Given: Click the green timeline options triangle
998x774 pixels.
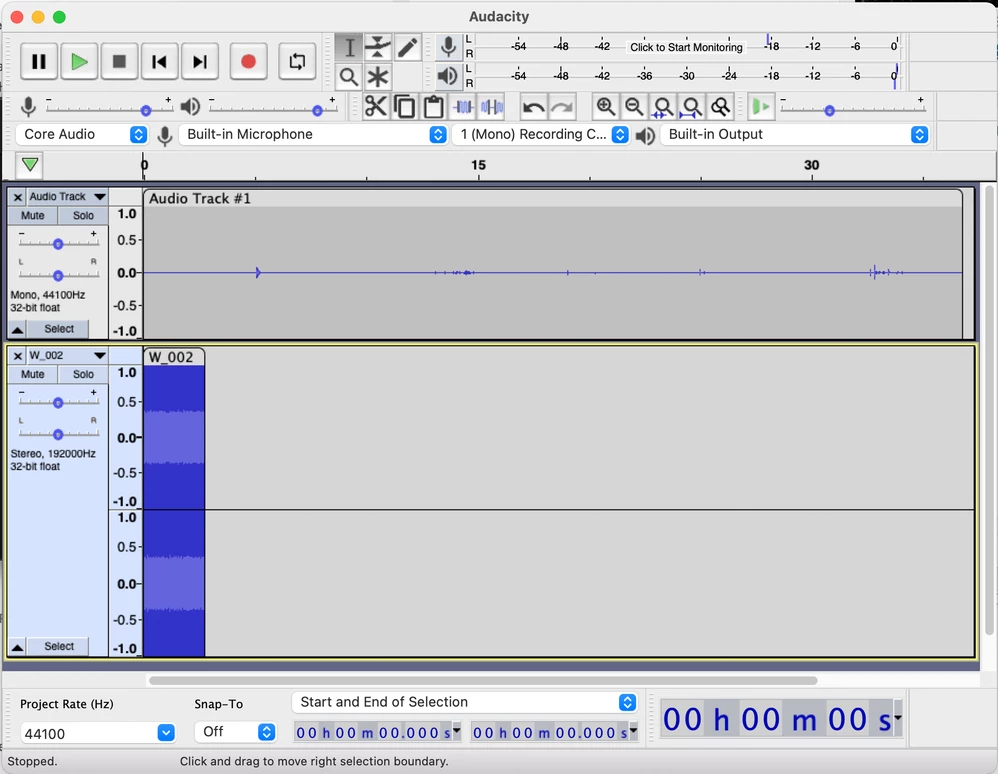Looking at the screenshot, I should 30,165.
